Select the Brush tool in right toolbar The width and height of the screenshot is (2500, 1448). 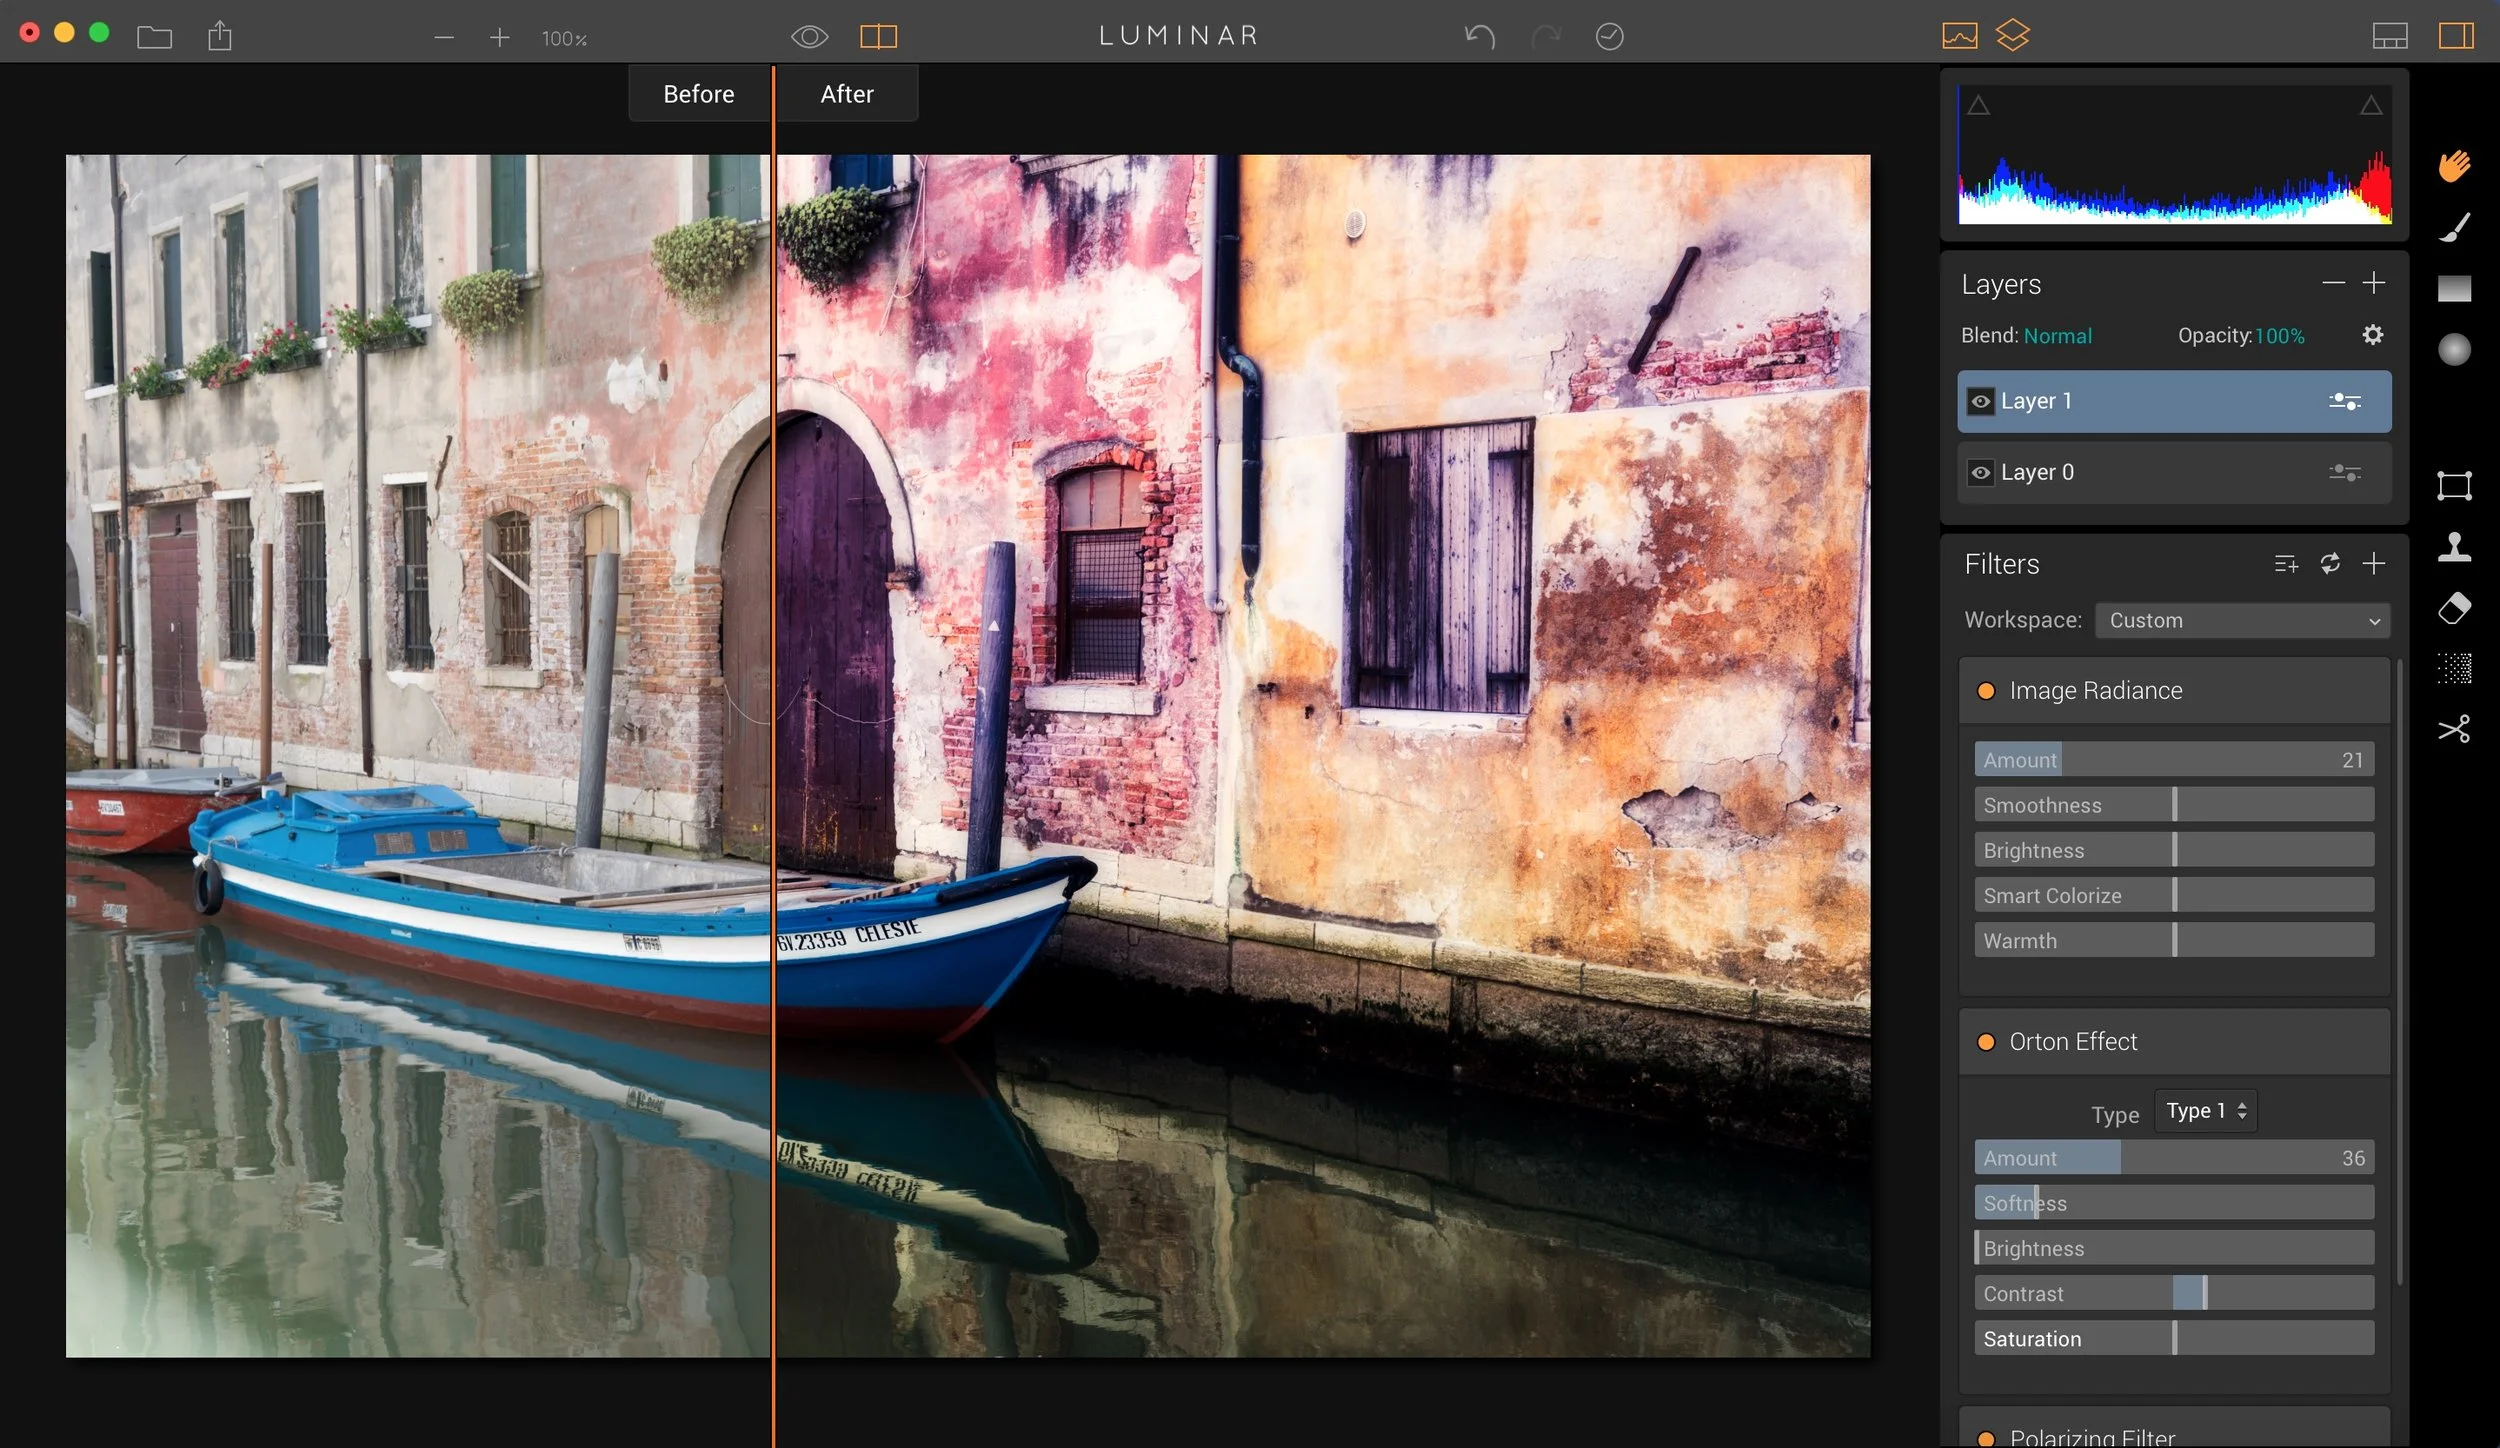tap(2454, 227)
